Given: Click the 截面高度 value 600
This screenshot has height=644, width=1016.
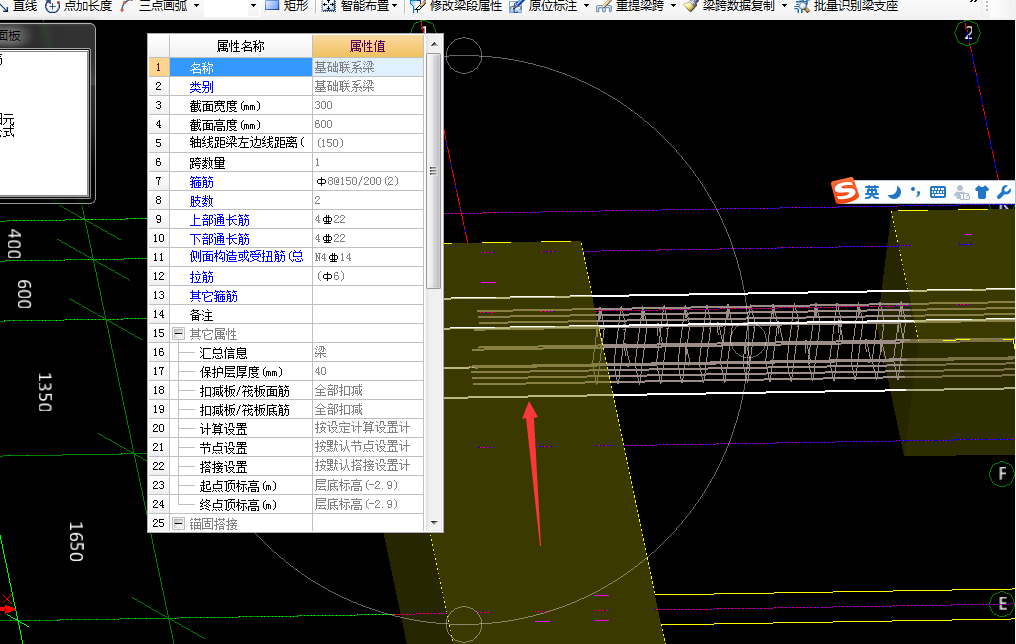Looking at the screenshot, I should click(x=367, y=124).
